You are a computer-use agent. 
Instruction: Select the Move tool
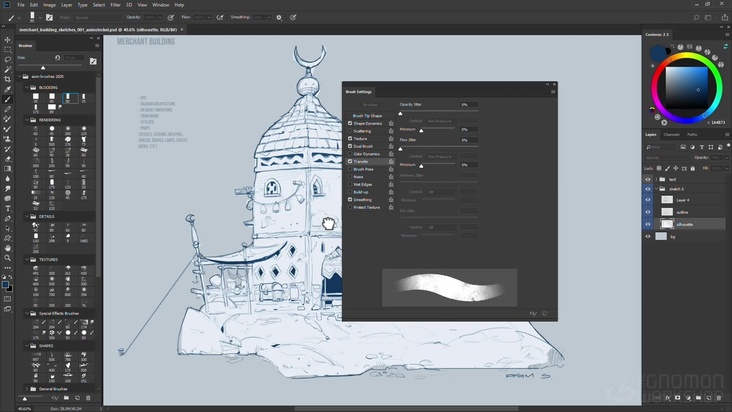coord(7,40)
